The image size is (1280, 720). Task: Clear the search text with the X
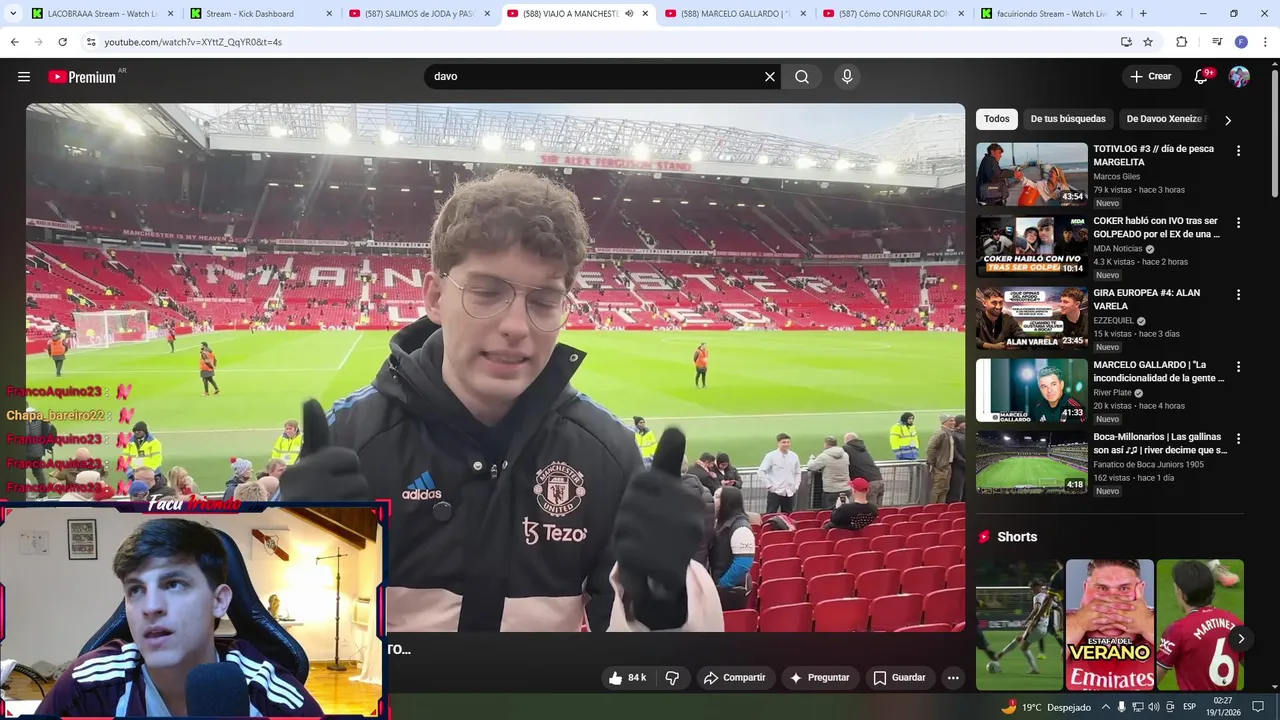[770, 77]
